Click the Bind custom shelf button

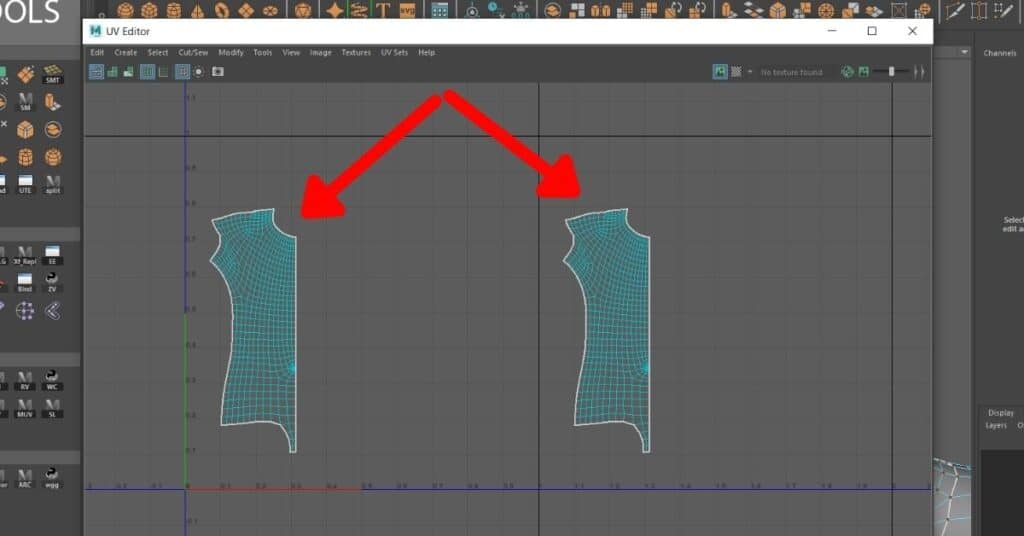[25, 282]
